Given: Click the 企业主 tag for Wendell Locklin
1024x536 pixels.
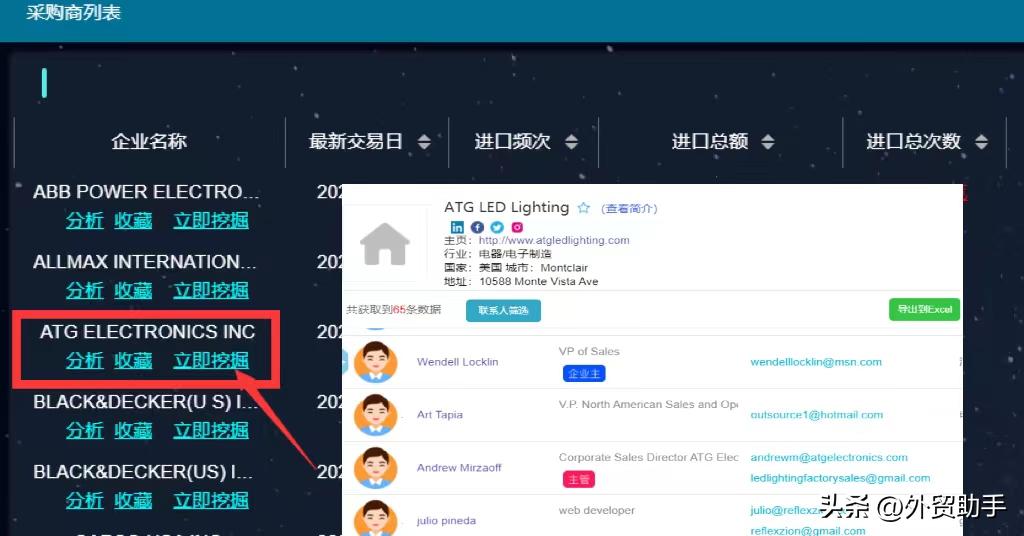Looking at the screenshot, I should click(584, 373).
